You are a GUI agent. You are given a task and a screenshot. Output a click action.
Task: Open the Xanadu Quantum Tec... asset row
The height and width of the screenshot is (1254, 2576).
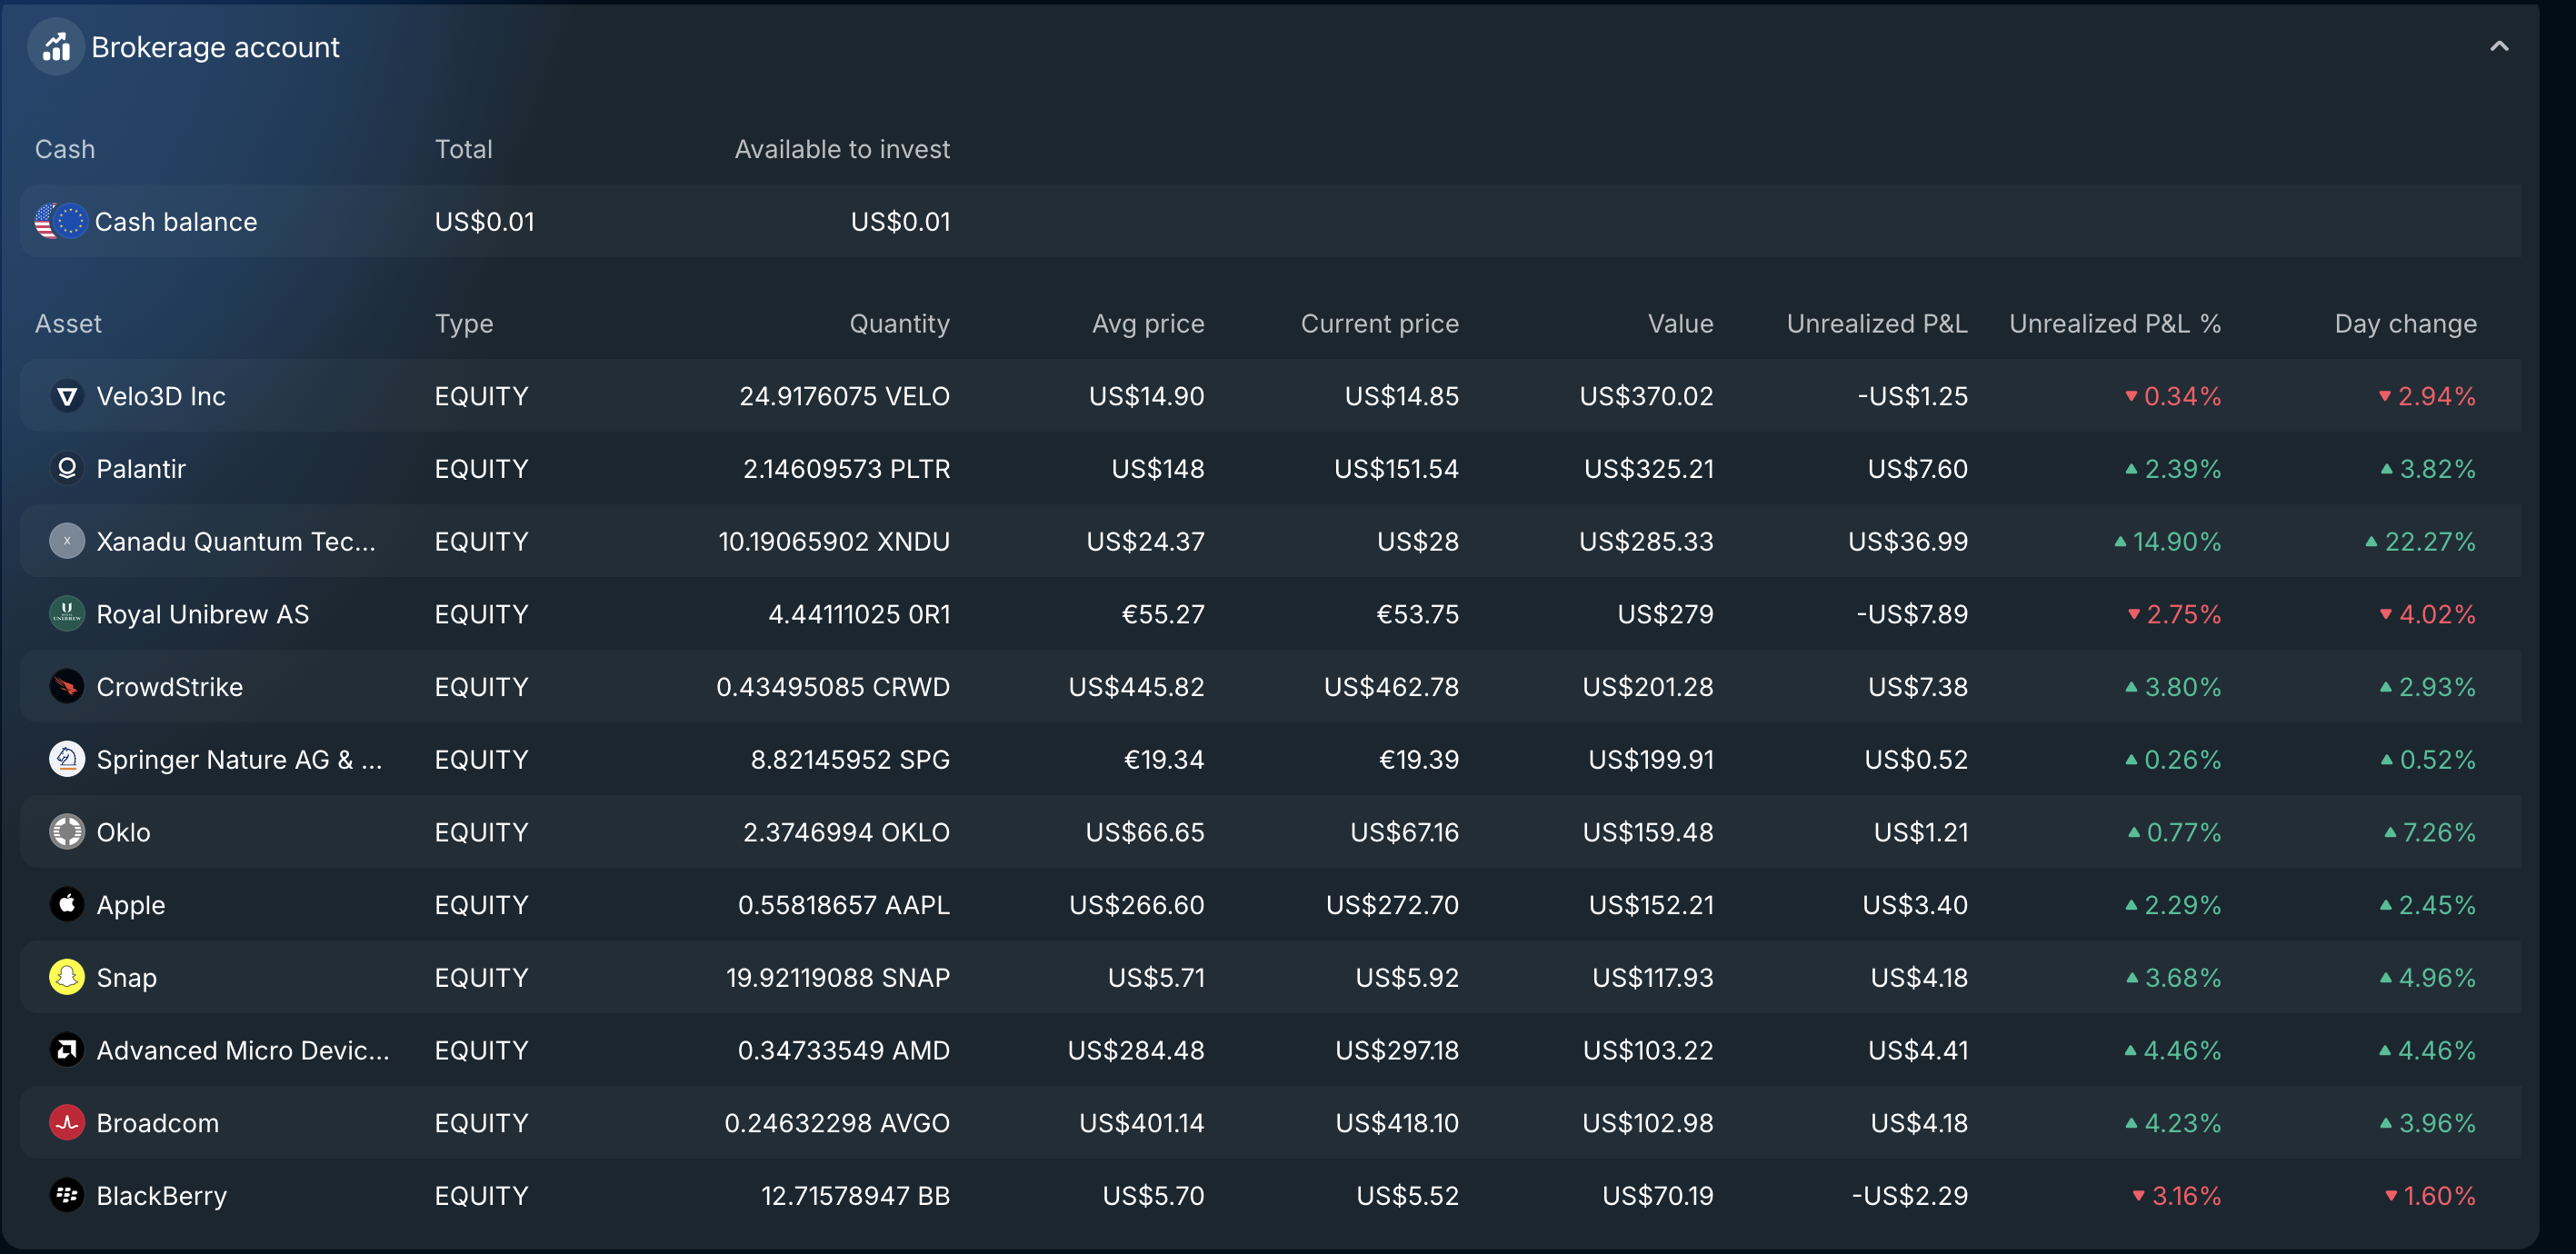236,542
